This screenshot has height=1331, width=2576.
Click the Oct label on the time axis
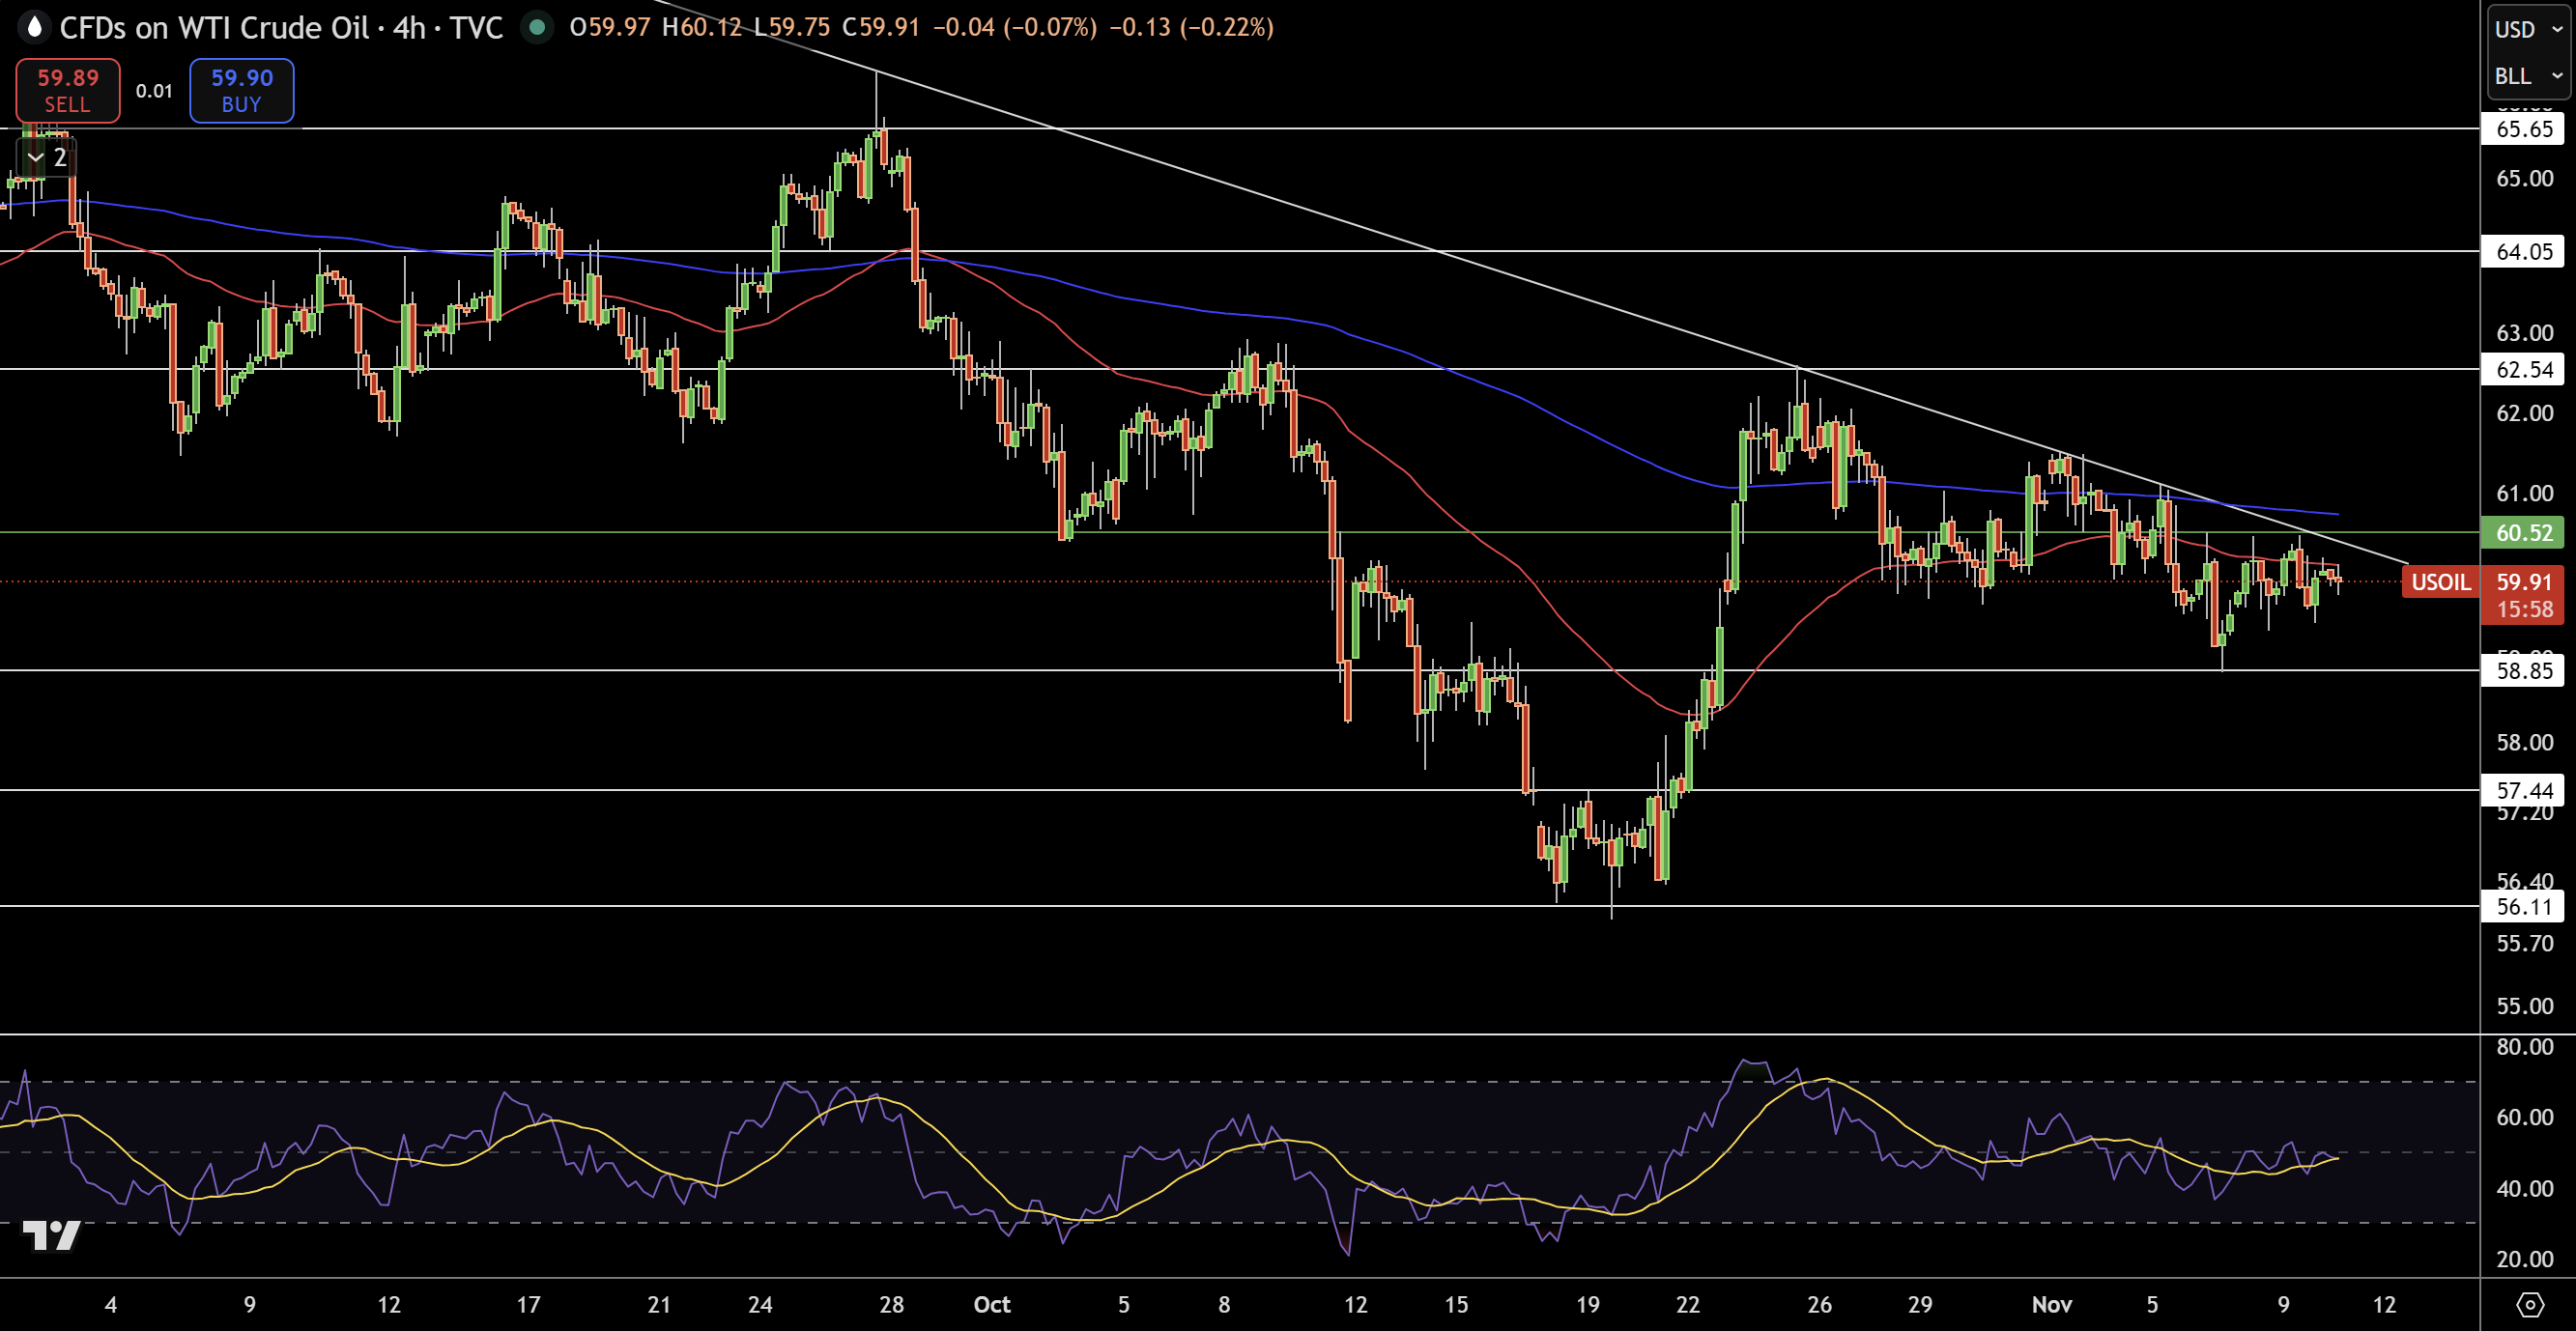992,1305
